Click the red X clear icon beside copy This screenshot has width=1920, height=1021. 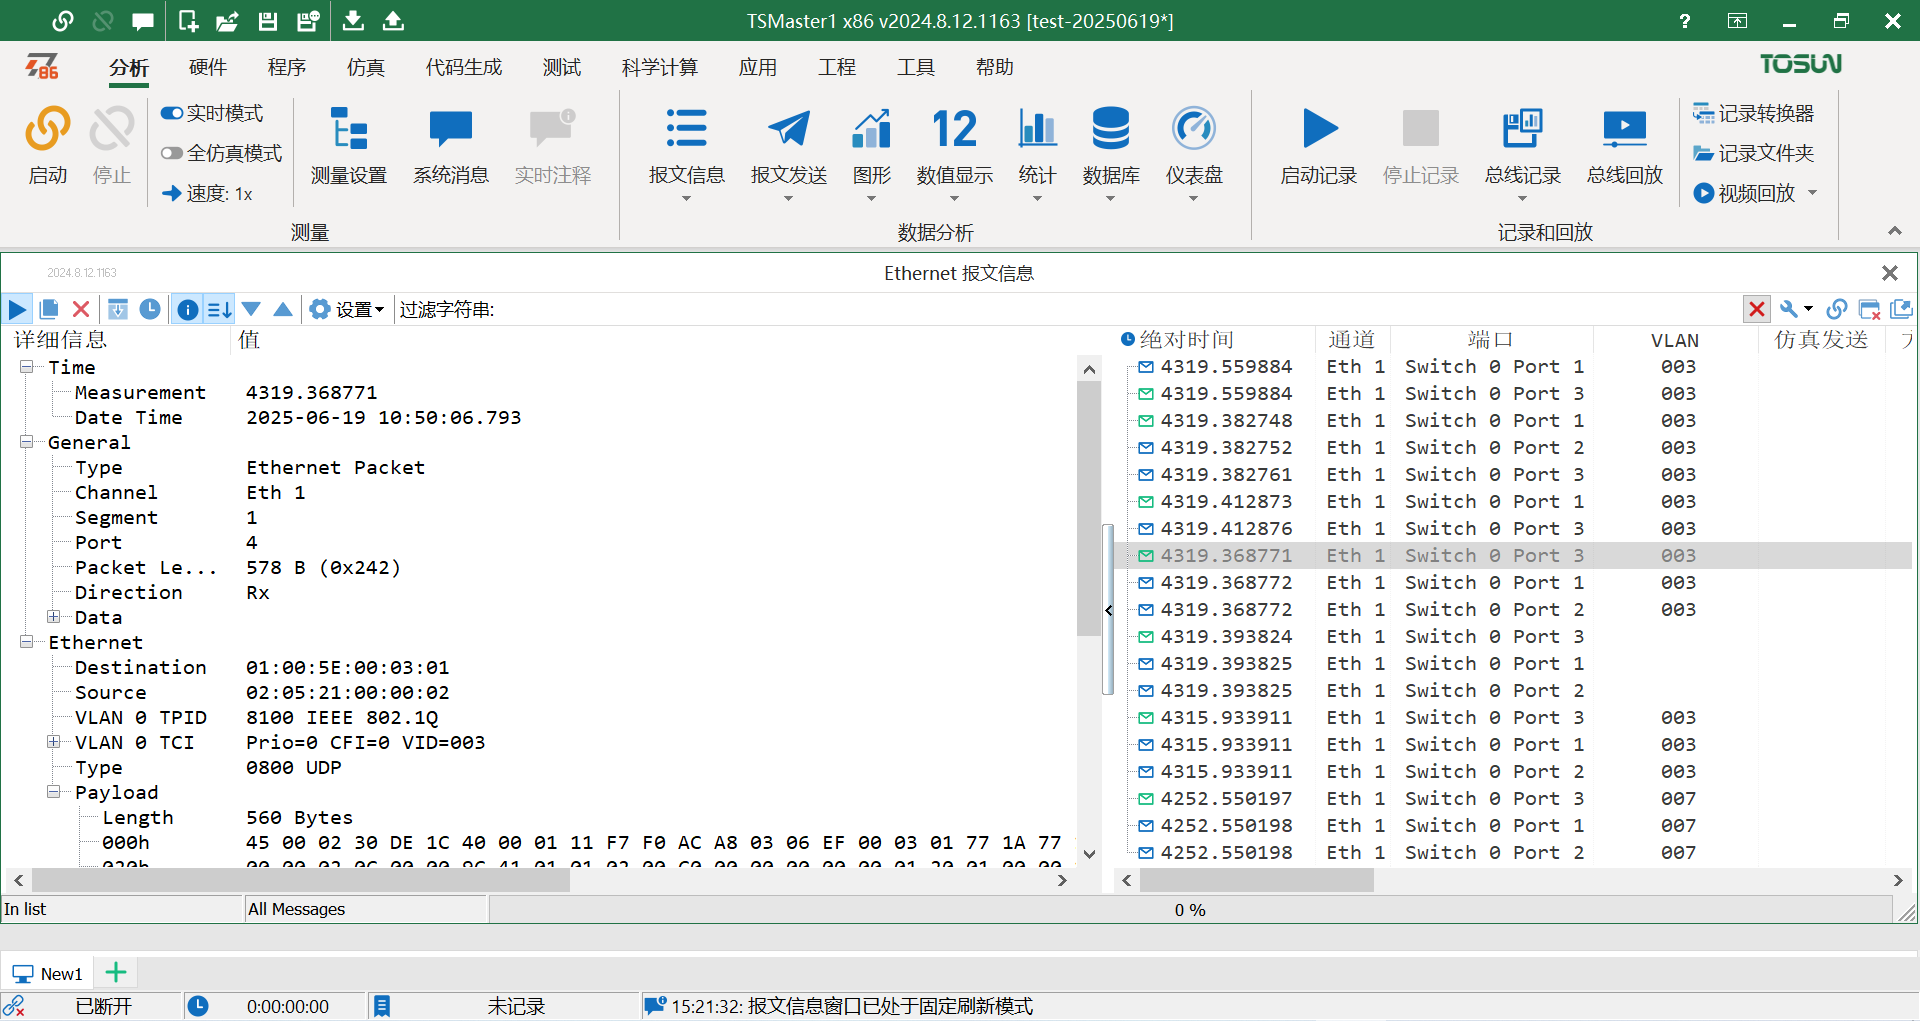point(81,309)
